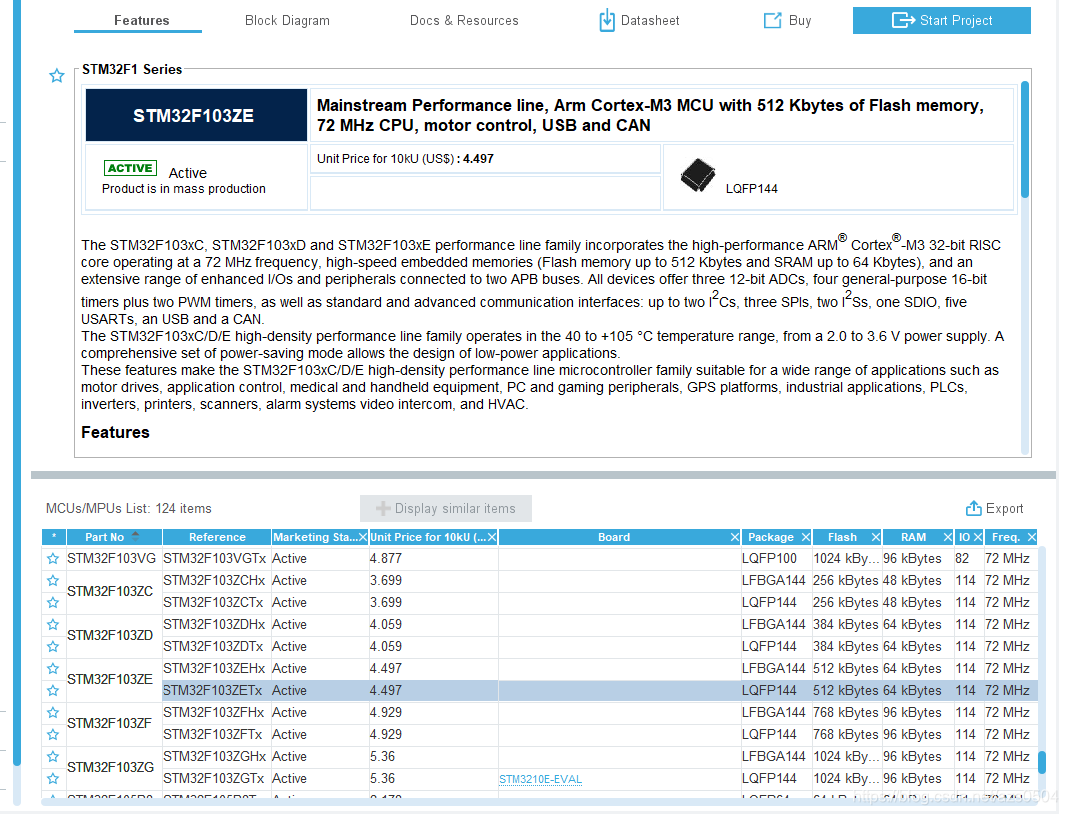Star the STM32F103ZDHx row
The width and height of the screenshot is (1068, 815).
53,624
